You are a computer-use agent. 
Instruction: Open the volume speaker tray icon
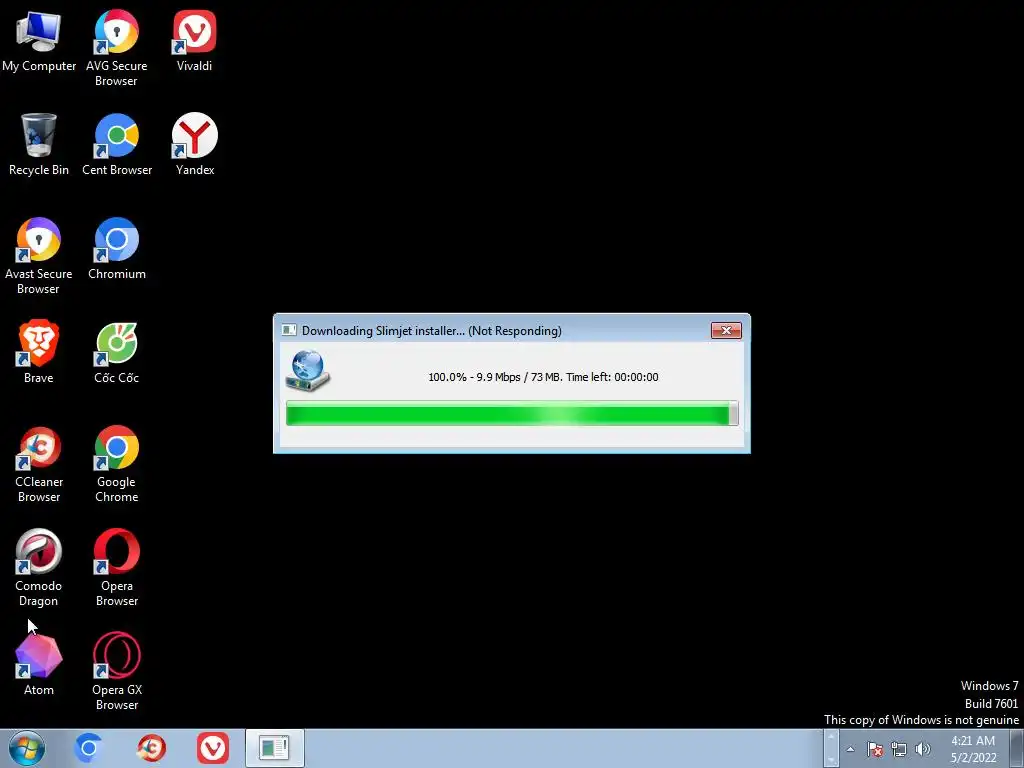click(x=923, y=749)
